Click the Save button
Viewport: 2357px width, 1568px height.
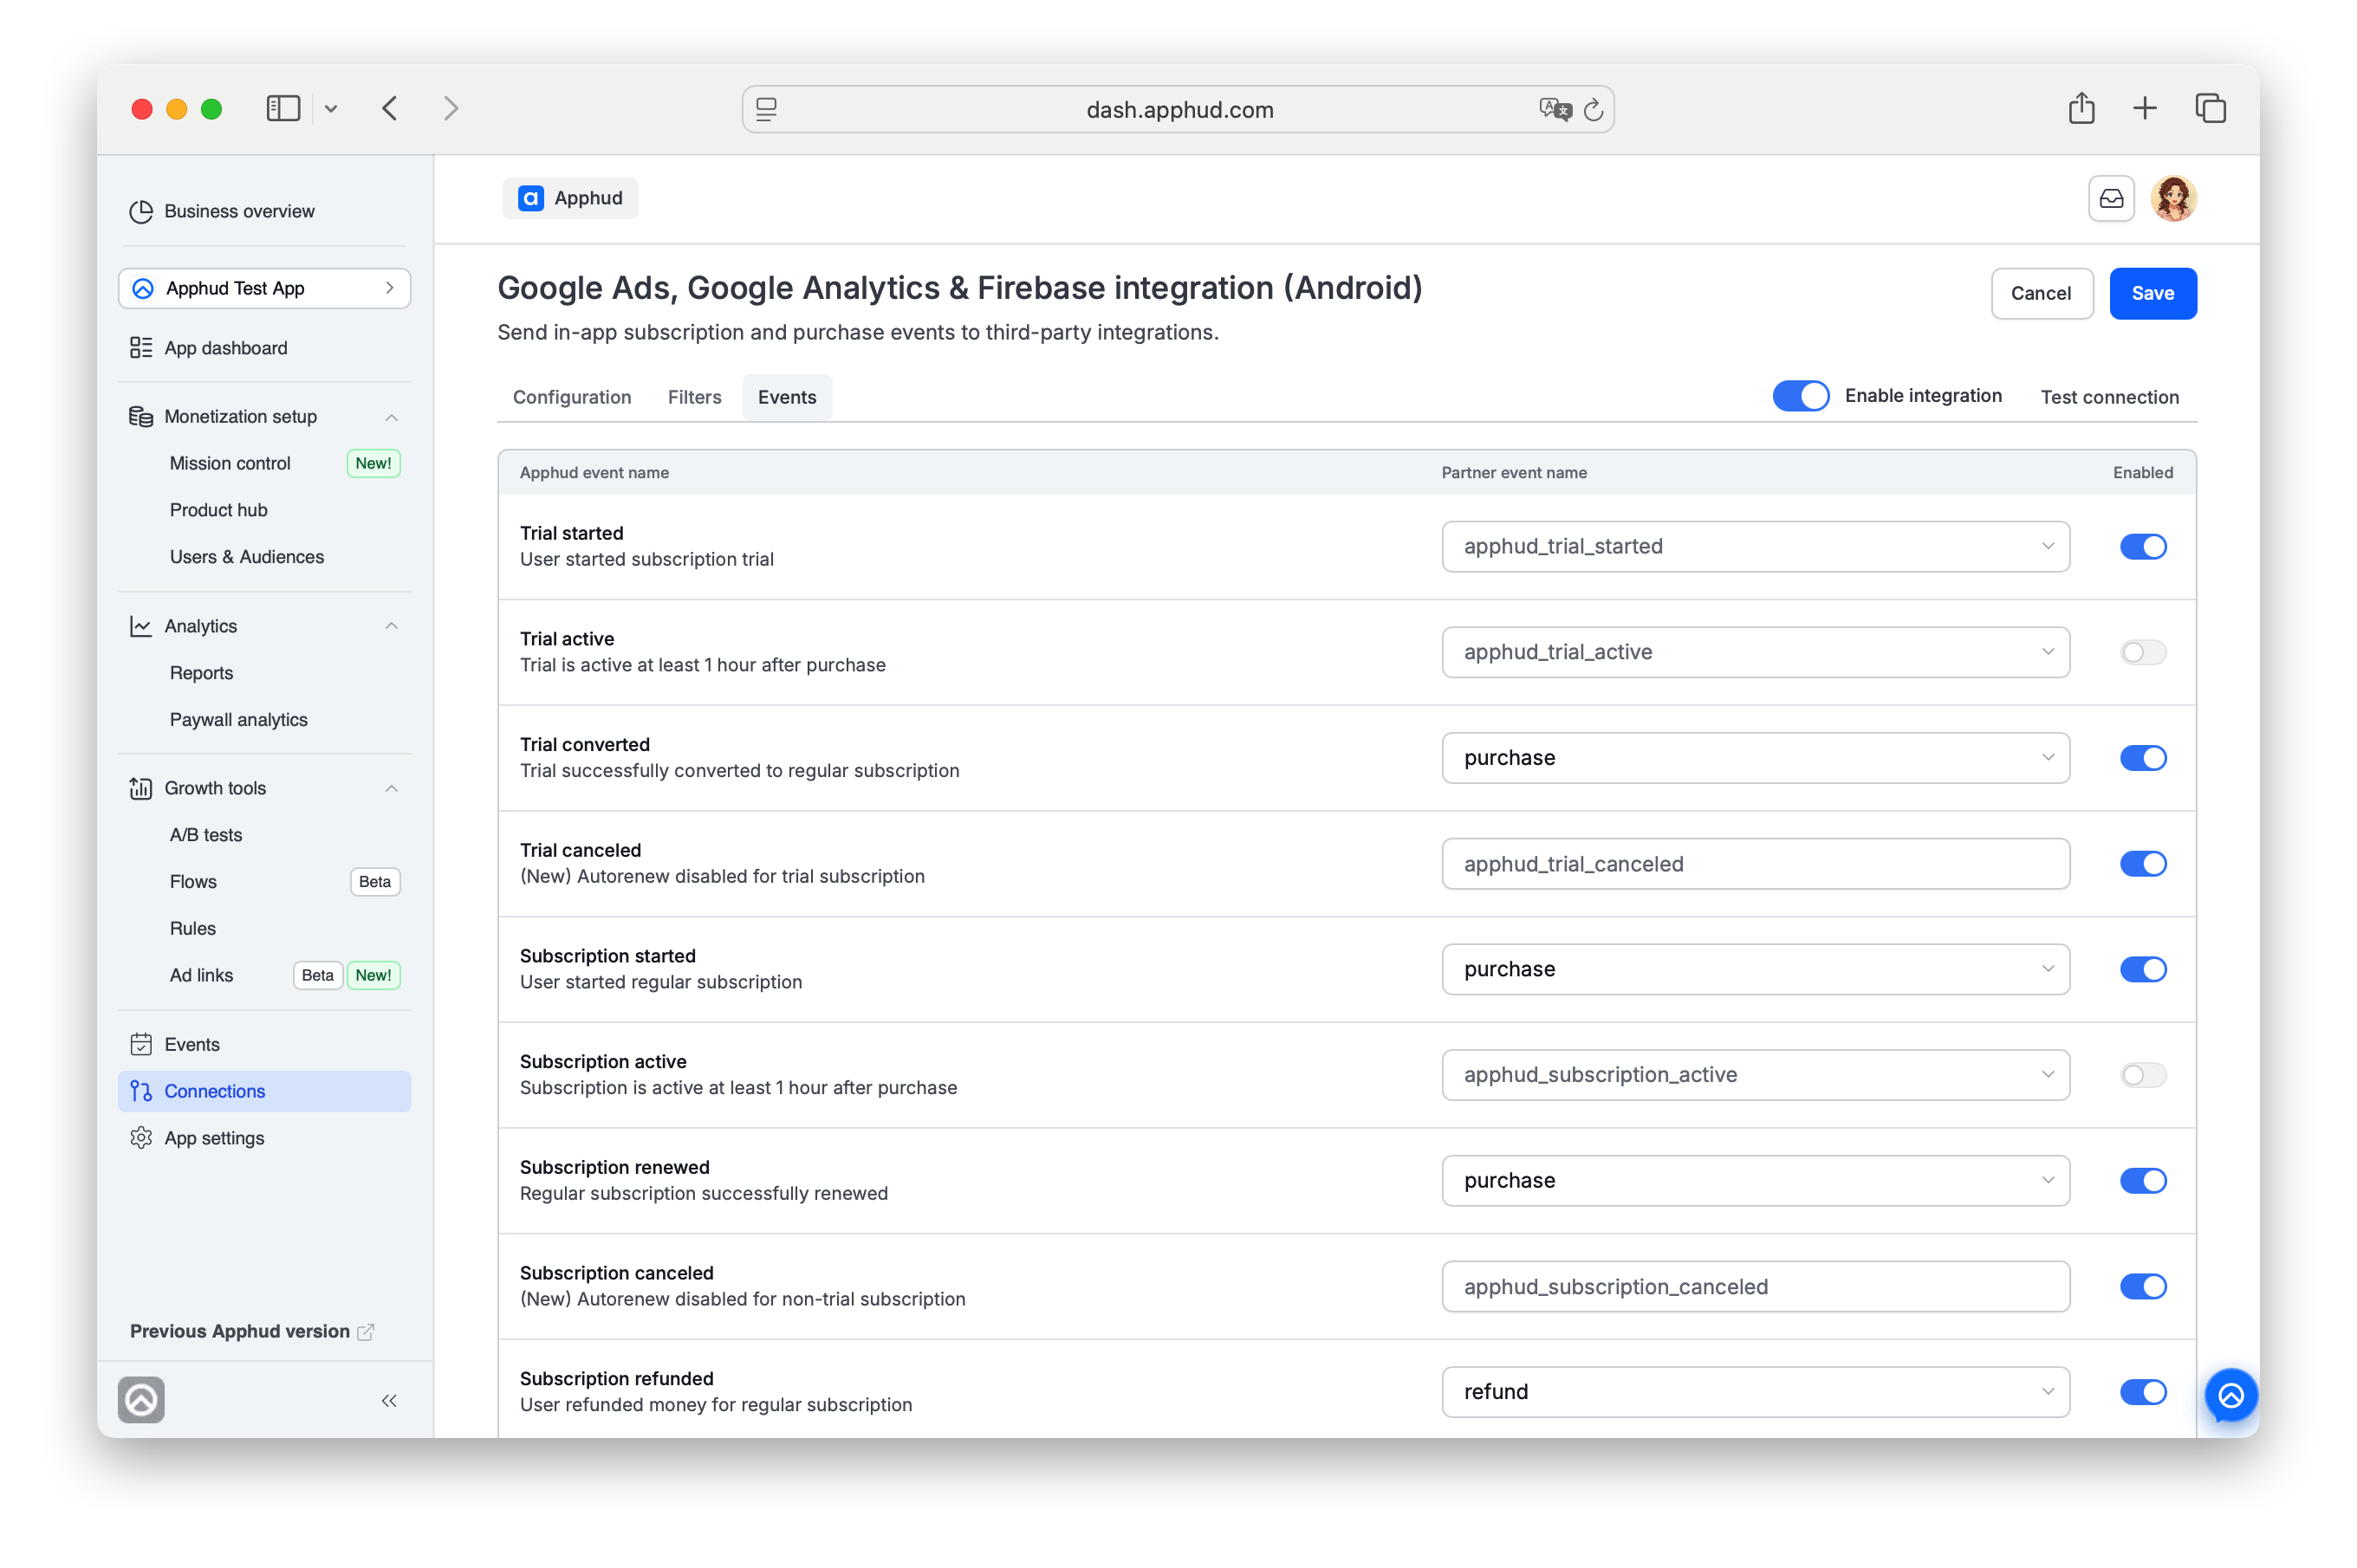(x=2152, y=293)
